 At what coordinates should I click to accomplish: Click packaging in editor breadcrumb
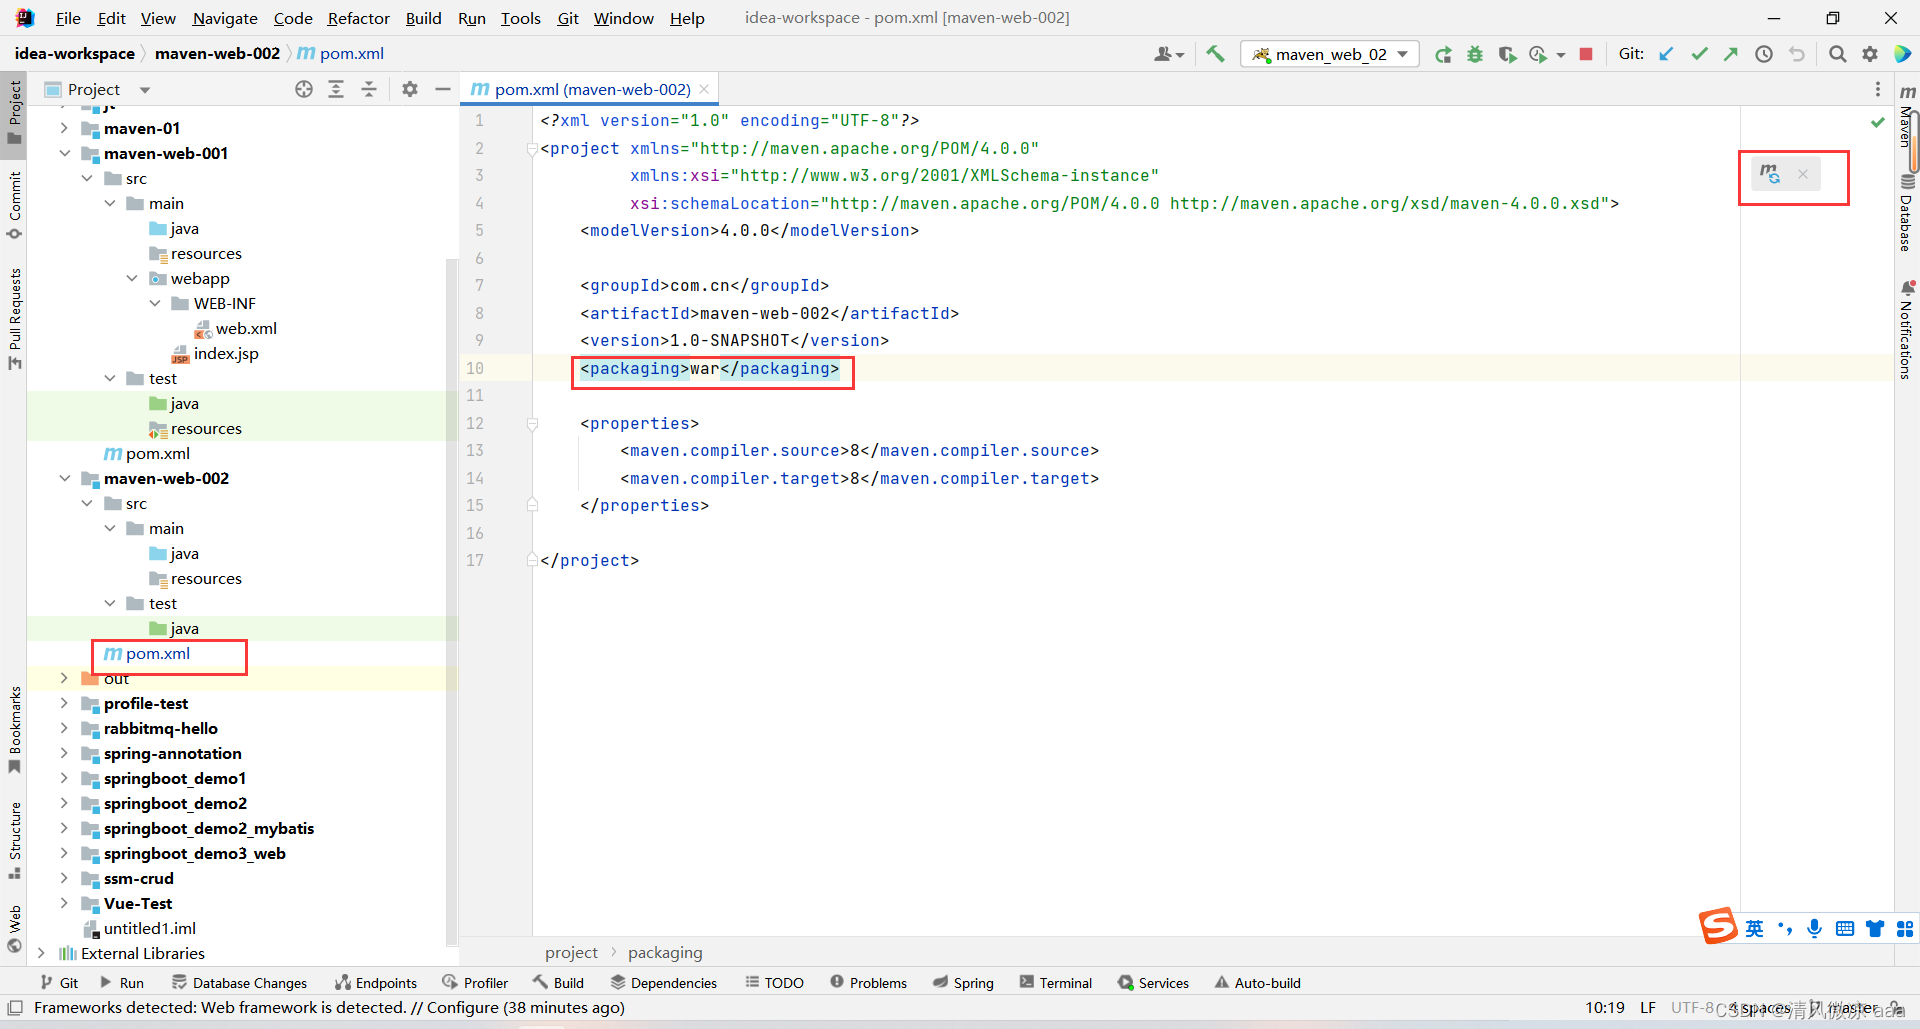pos(665,952)
